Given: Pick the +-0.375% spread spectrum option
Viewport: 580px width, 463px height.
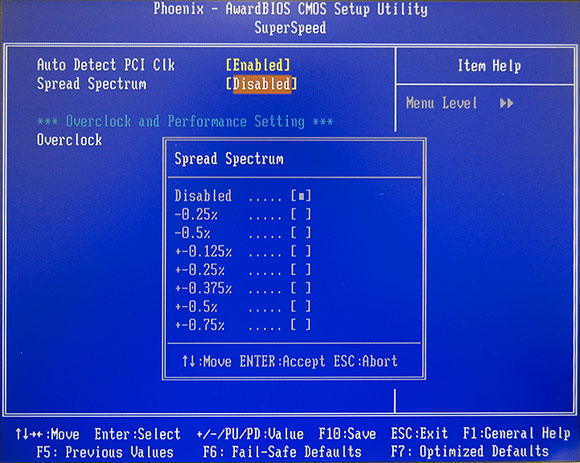Looking at the screenshot, I should click(x=243, y=288).
